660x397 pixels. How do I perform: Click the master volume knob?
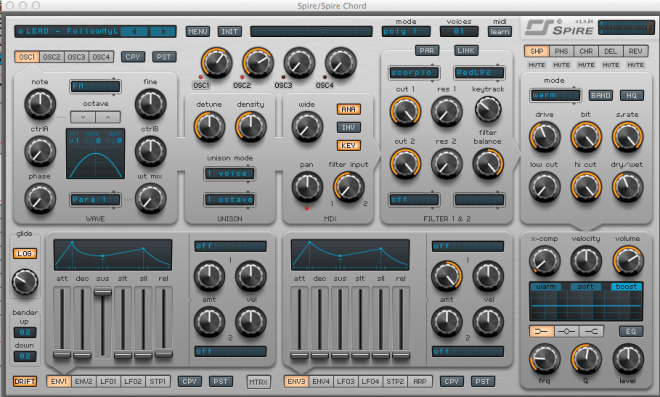click(x=628, y=261)
